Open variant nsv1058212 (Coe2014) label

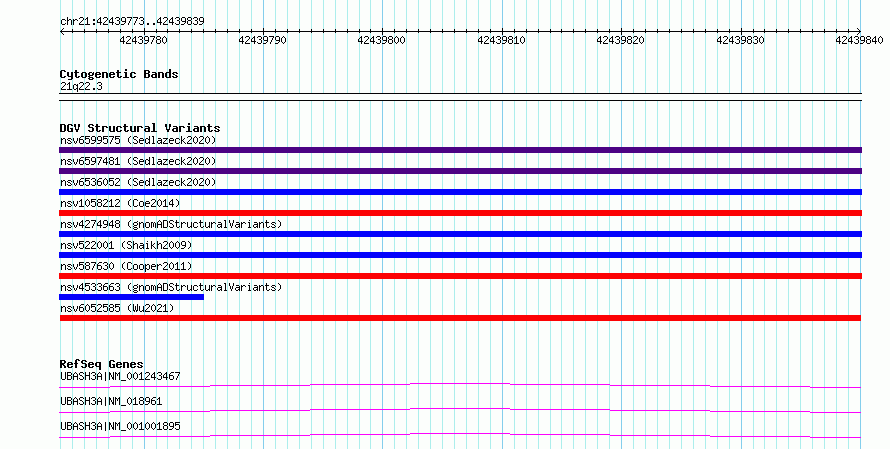tap(120, 203)
